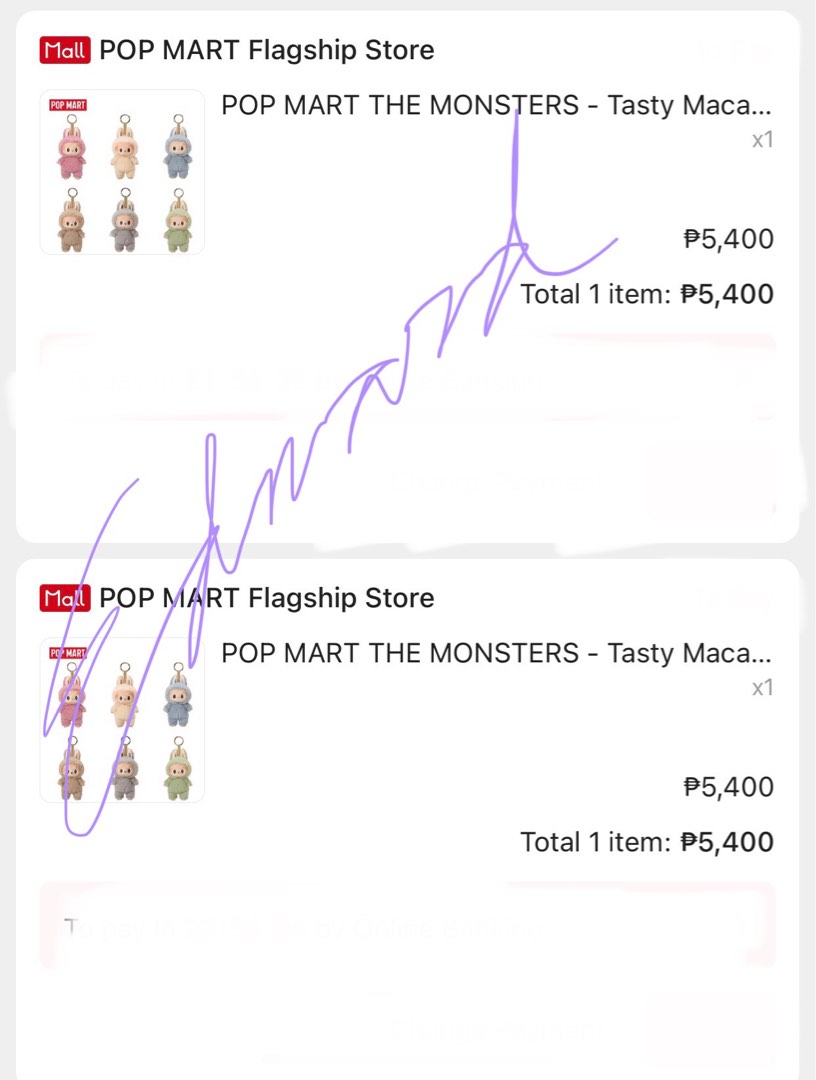Click the x1 quantity in the bottom order
Image resolution: width=816 pixels, height=1080 pixels.
762,688
